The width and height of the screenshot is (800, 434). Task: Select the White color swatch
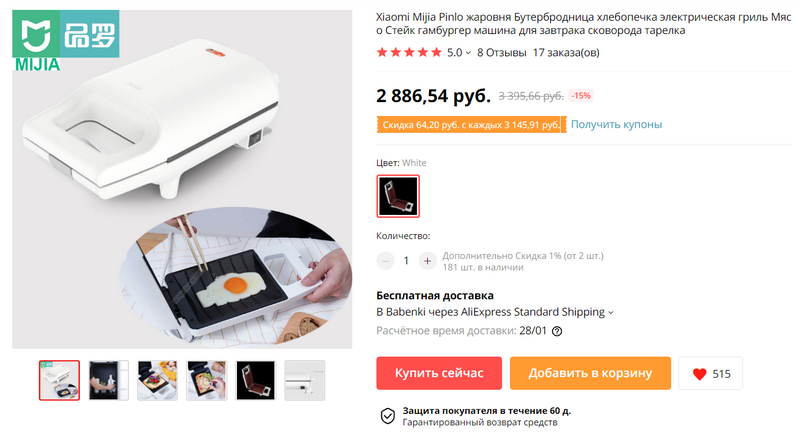pos(398,196)
